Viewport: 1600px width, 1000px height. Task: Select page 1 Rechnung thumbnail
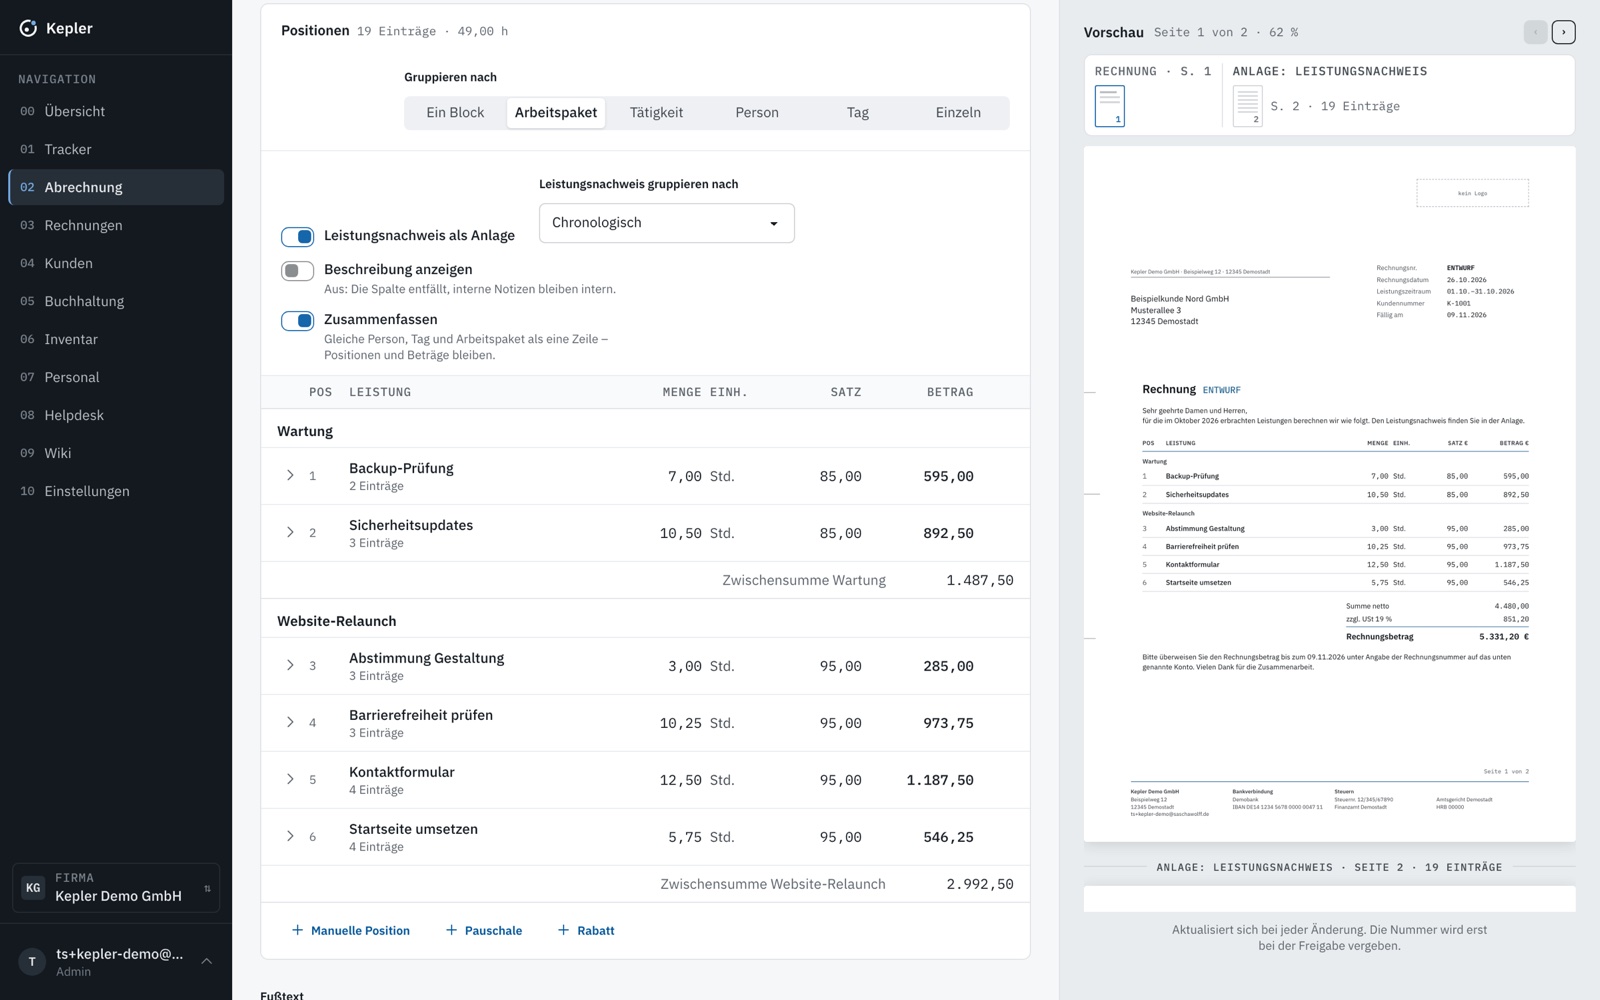(1110, 106)
